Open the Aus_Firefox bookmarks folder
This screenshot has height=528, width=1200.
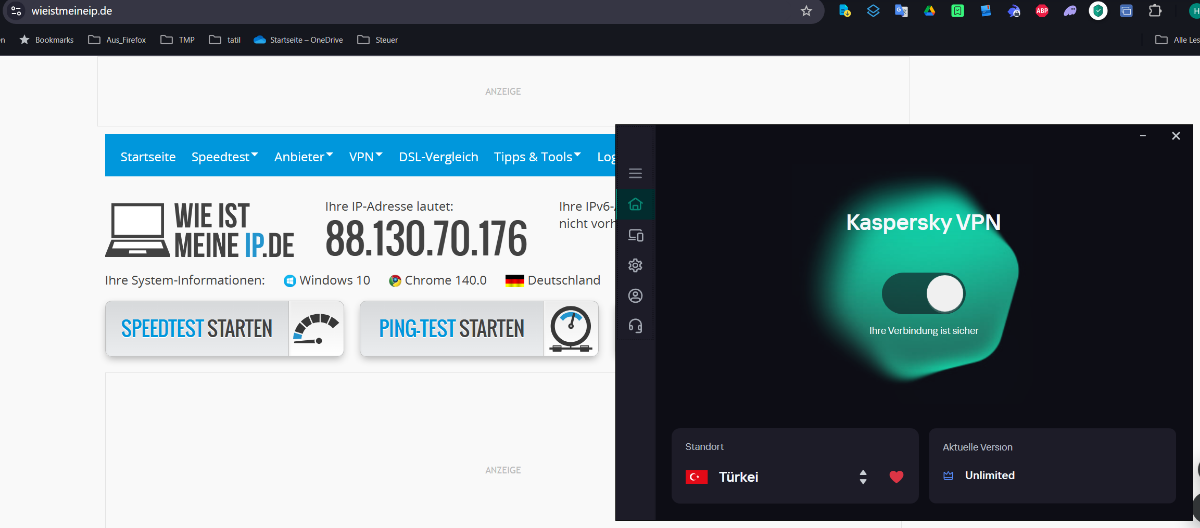[x=117, y=40]
